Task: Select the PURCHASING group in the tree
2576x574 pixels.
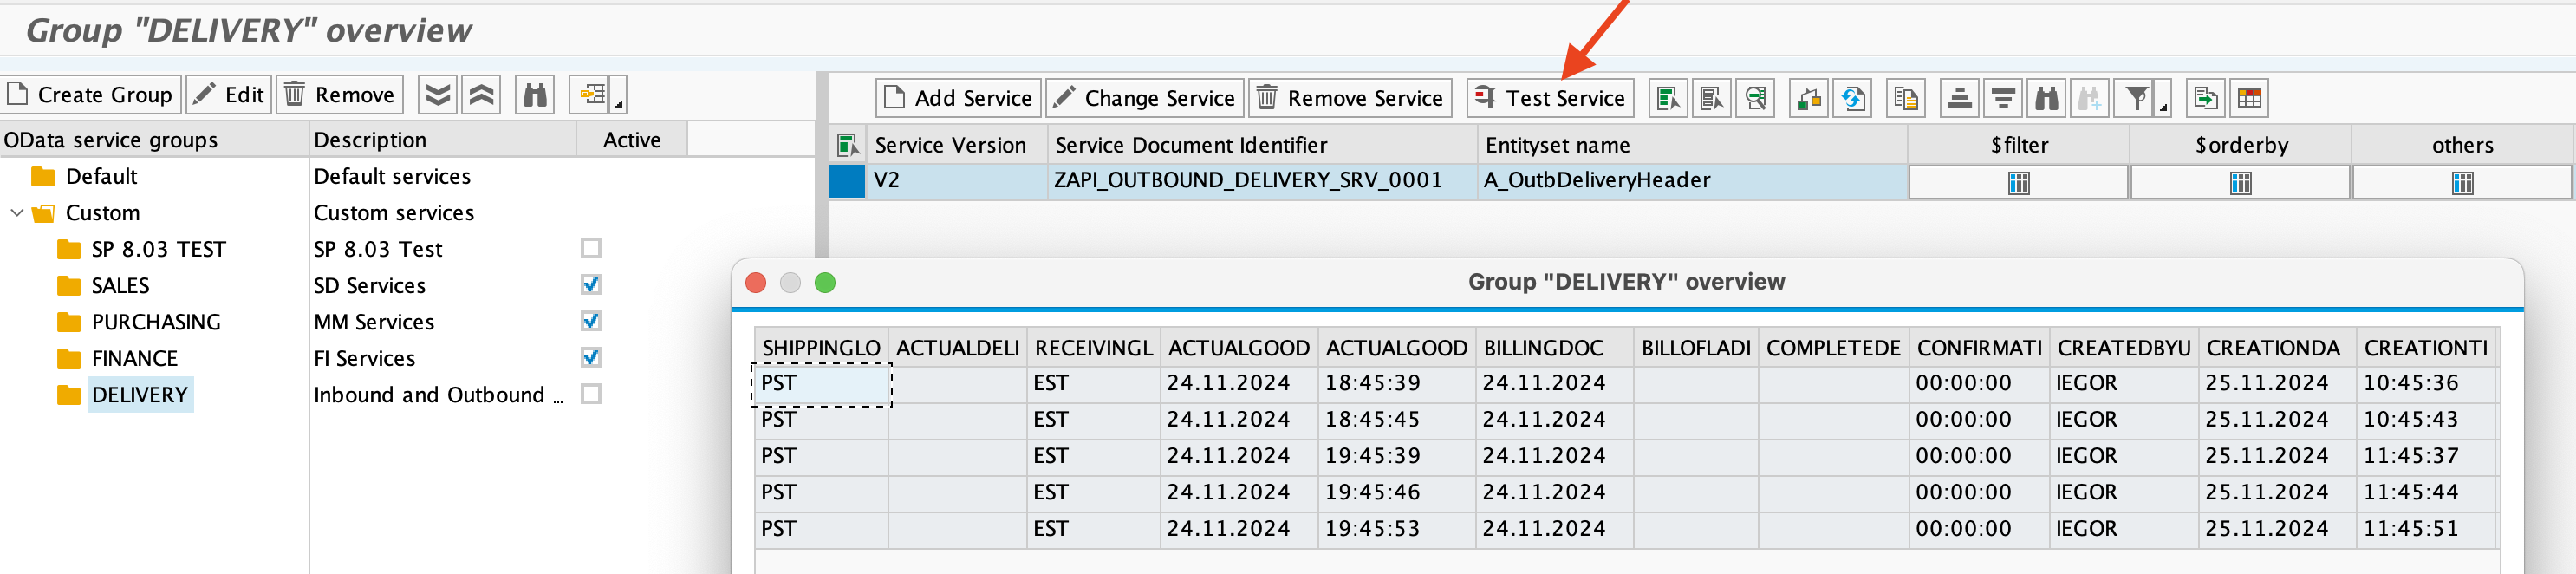Action: tap(155, 322)
